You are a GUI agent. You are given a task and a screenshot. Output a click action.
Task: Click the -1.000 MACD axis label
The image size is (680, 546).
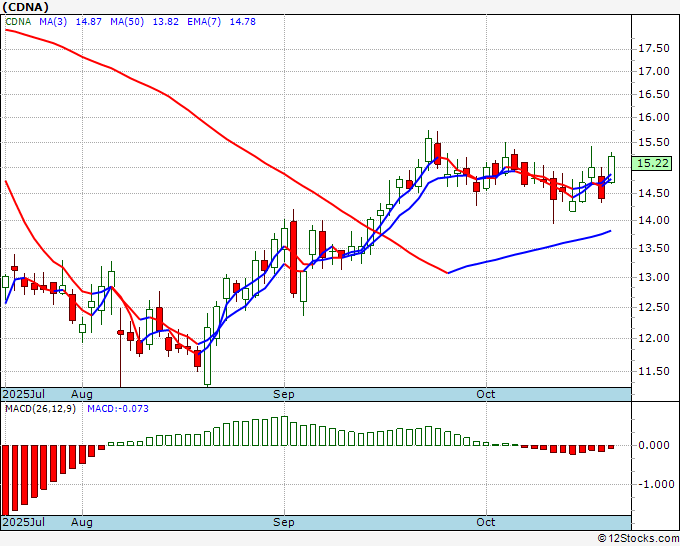pyautogui.click(x=652, y=484)
